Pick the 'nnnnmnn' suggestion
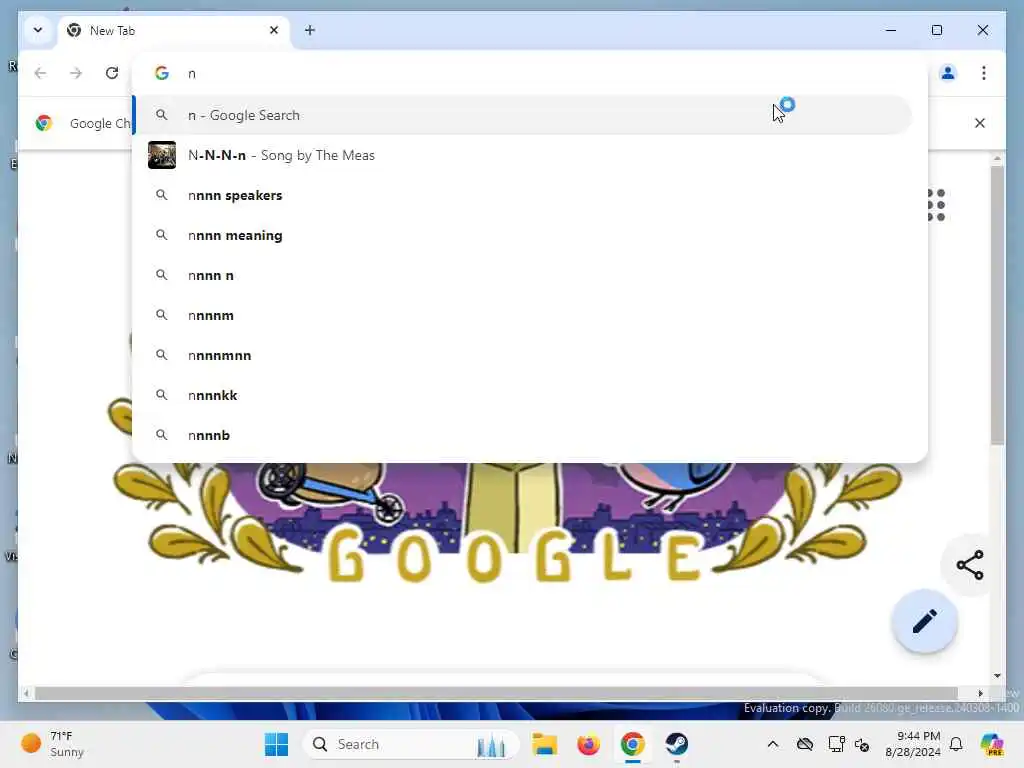Screen dimensions: 1024x768 point(522,355)
